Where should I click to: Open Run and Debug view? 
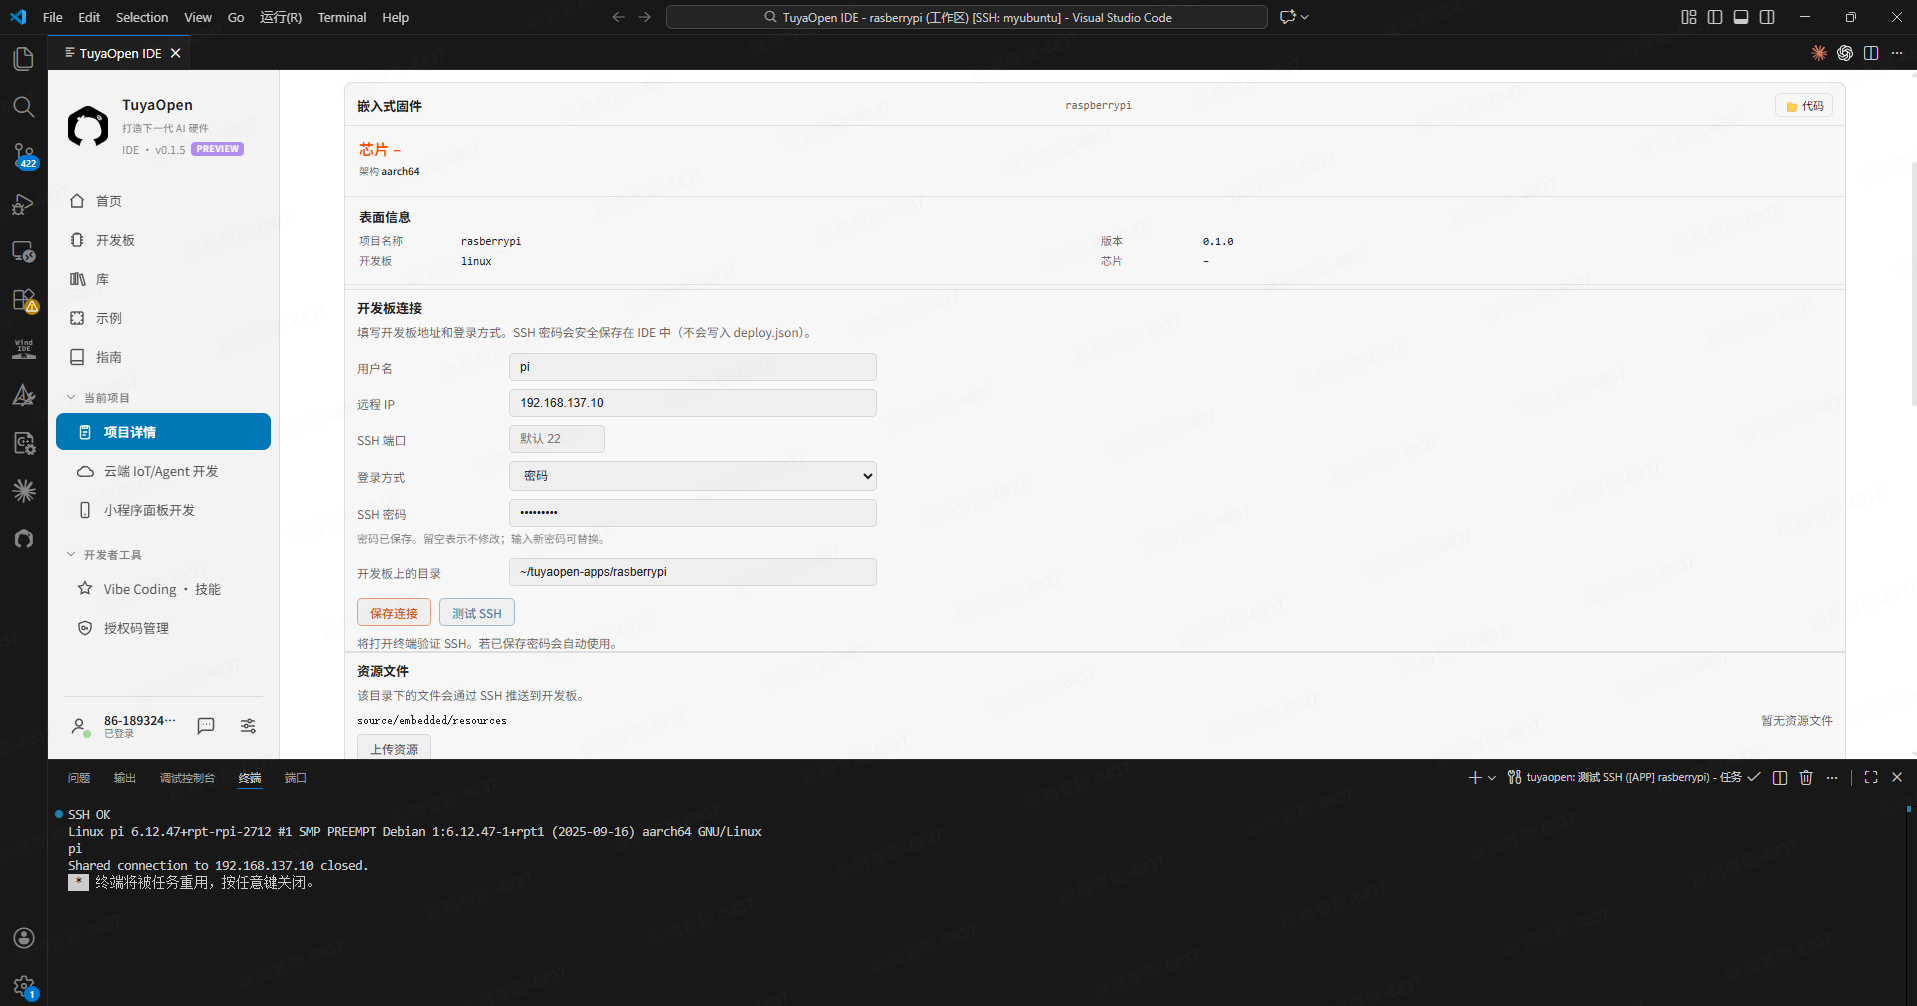(x=24, y=204)
